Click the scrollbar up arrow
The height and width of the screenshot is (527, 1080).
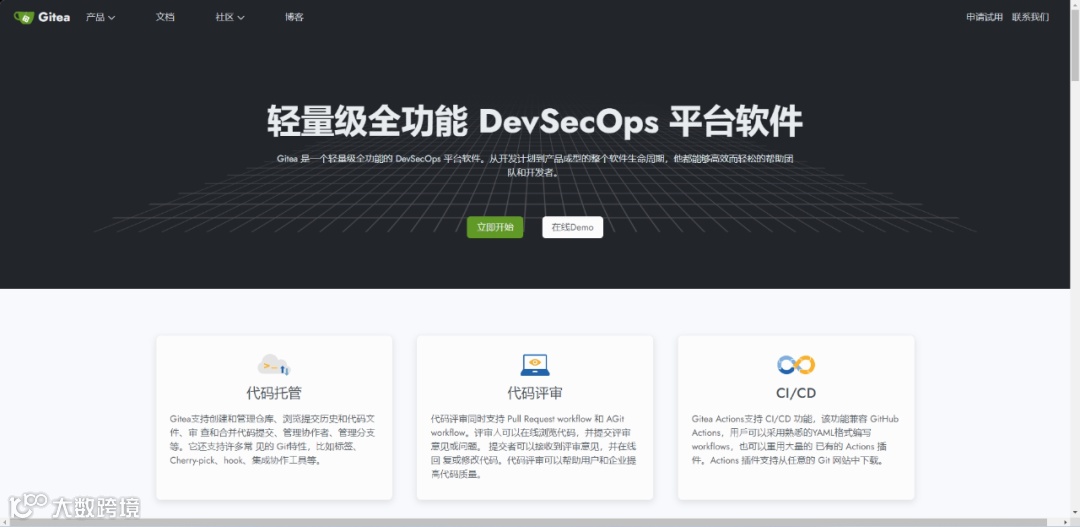pos(1074,5)
